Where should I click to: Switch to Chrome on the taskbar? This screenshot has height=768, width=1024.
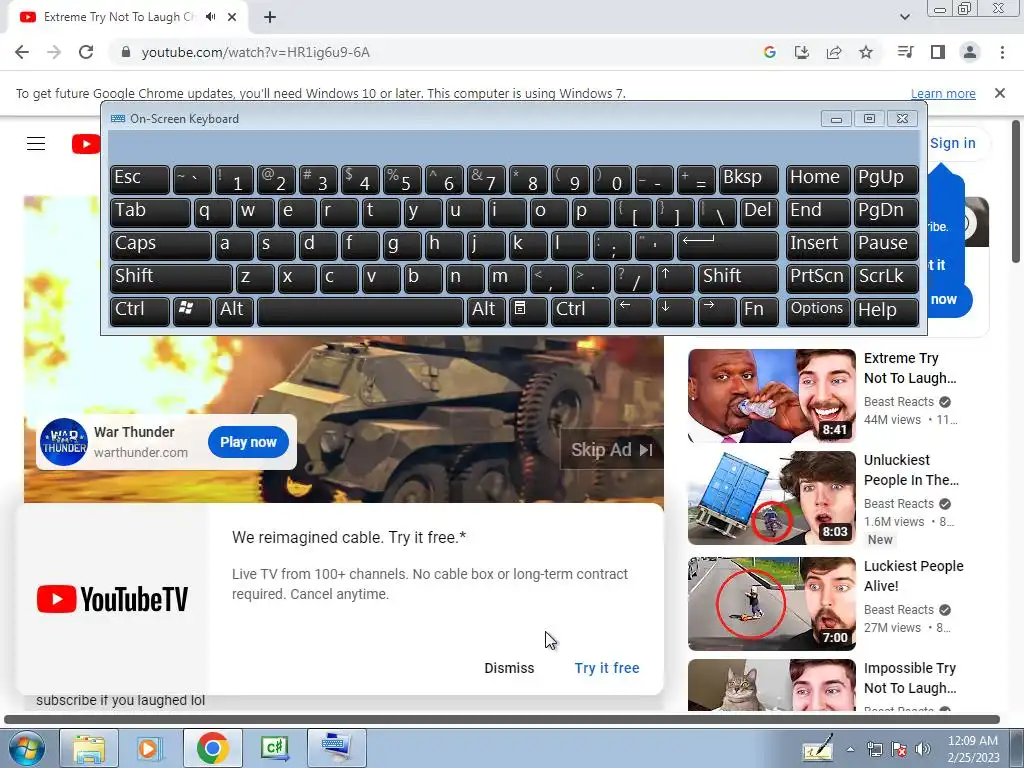(x=212, y=748)
